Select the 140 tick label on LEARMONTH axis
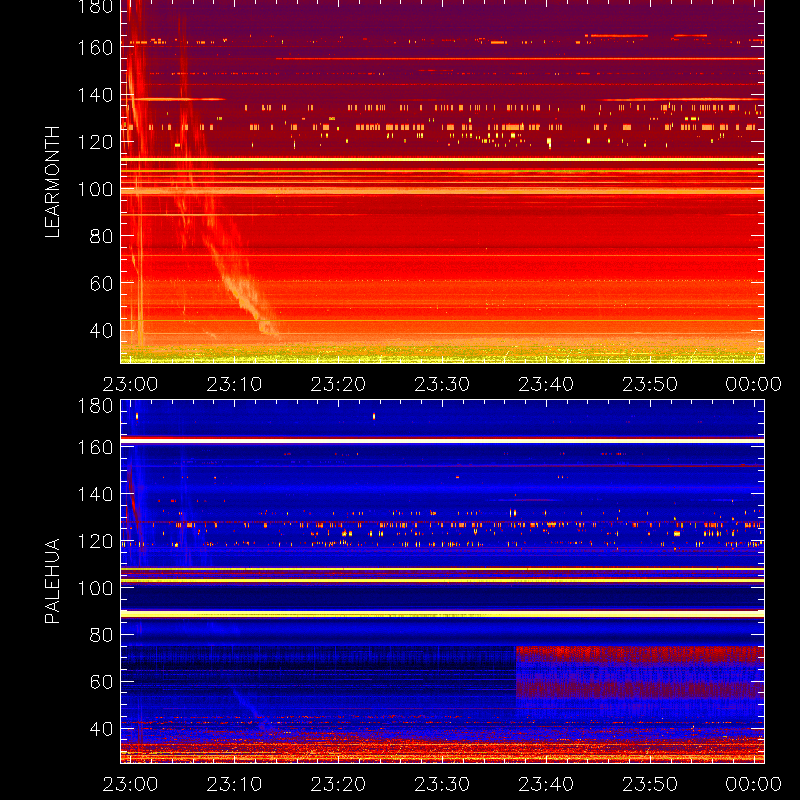 [95, 95]
